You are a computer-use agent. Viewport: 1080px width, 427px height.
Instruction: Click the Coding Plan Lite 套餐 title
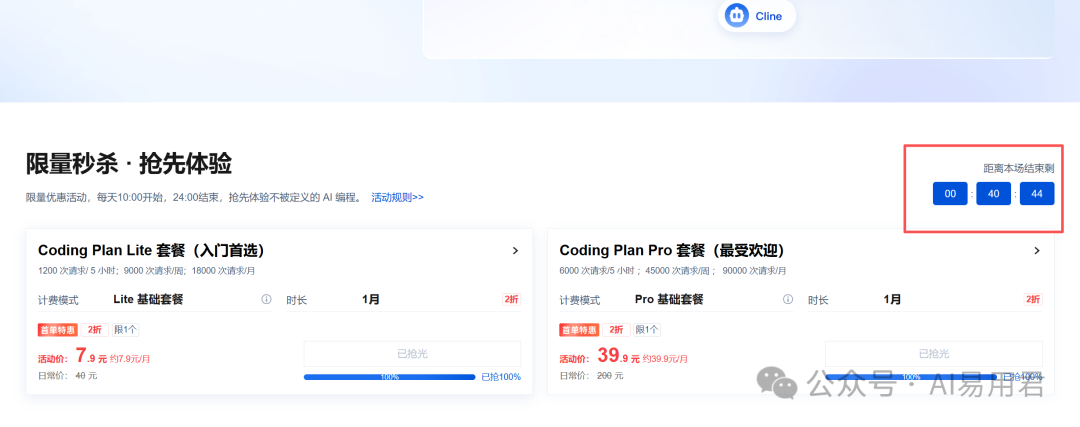pos(152,251)
